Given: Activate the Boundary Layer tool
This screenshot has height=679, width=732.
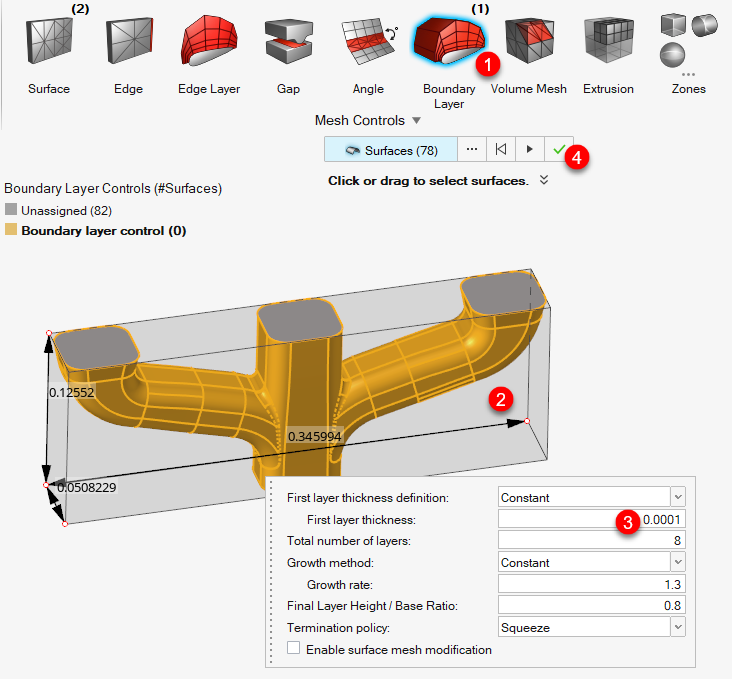Looking at the screenshot, I should pyautogui.click(x=448, y=42).
